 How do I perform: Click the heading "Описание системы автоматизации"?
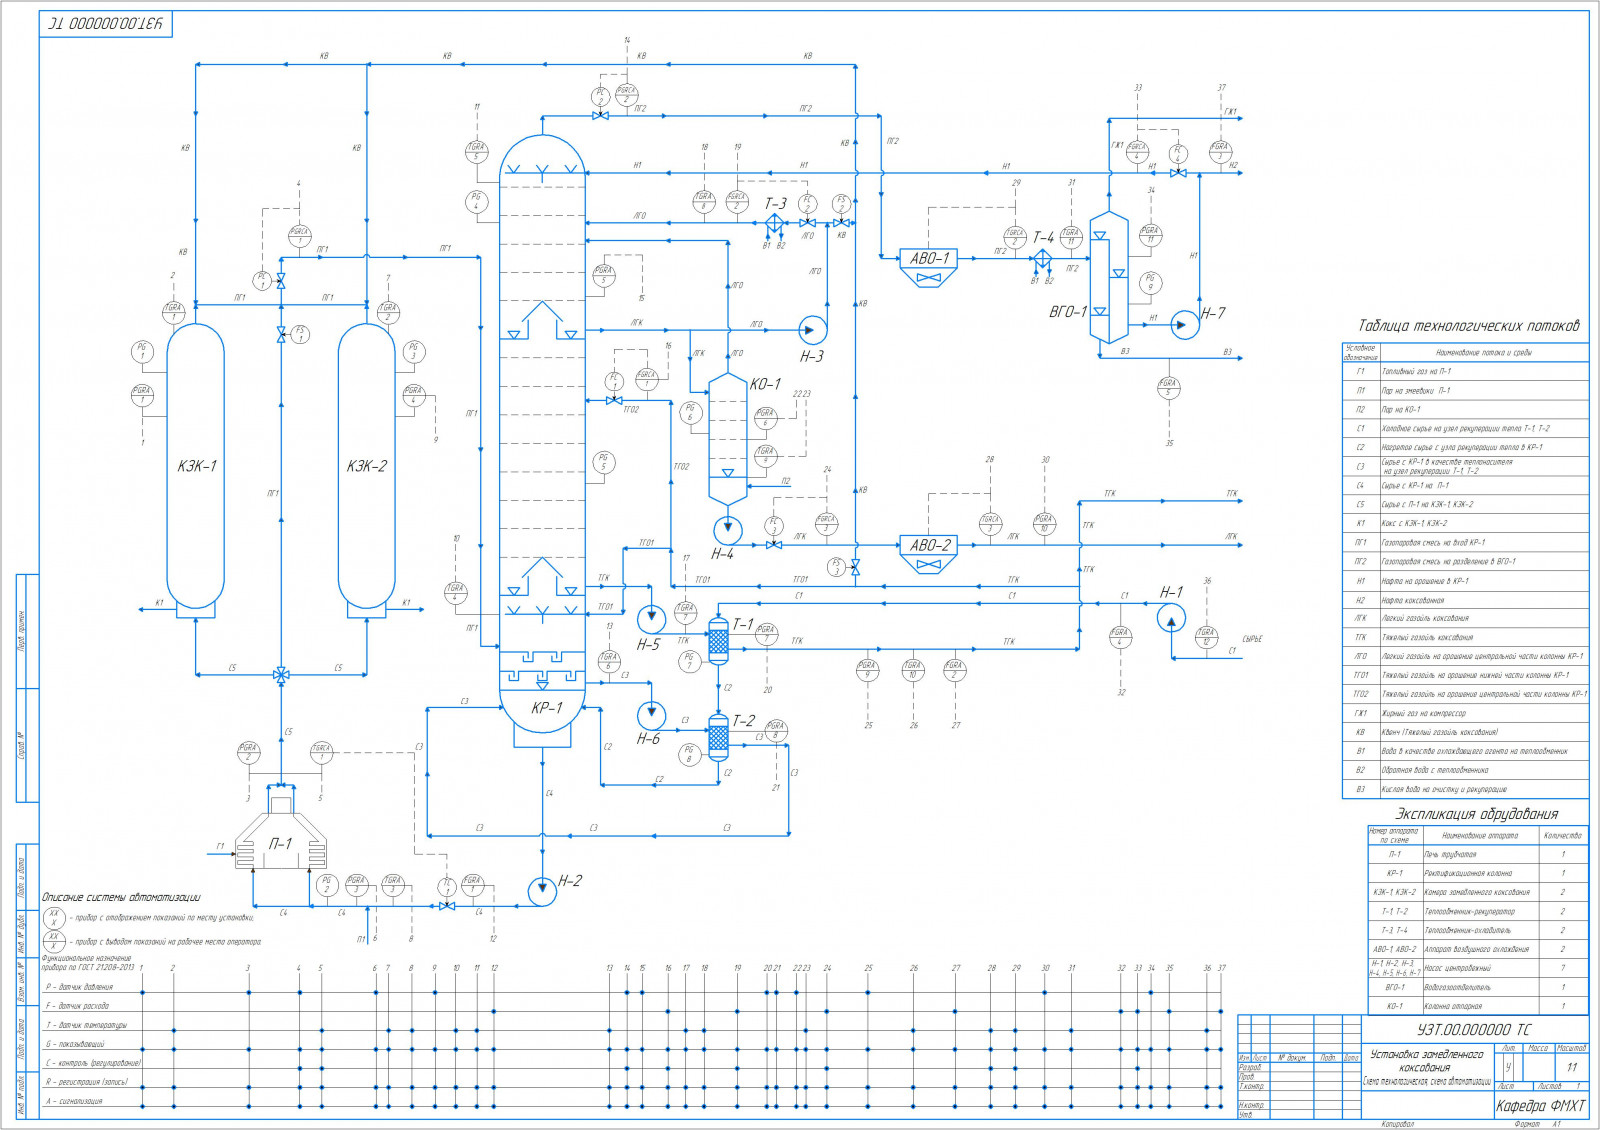121,897
